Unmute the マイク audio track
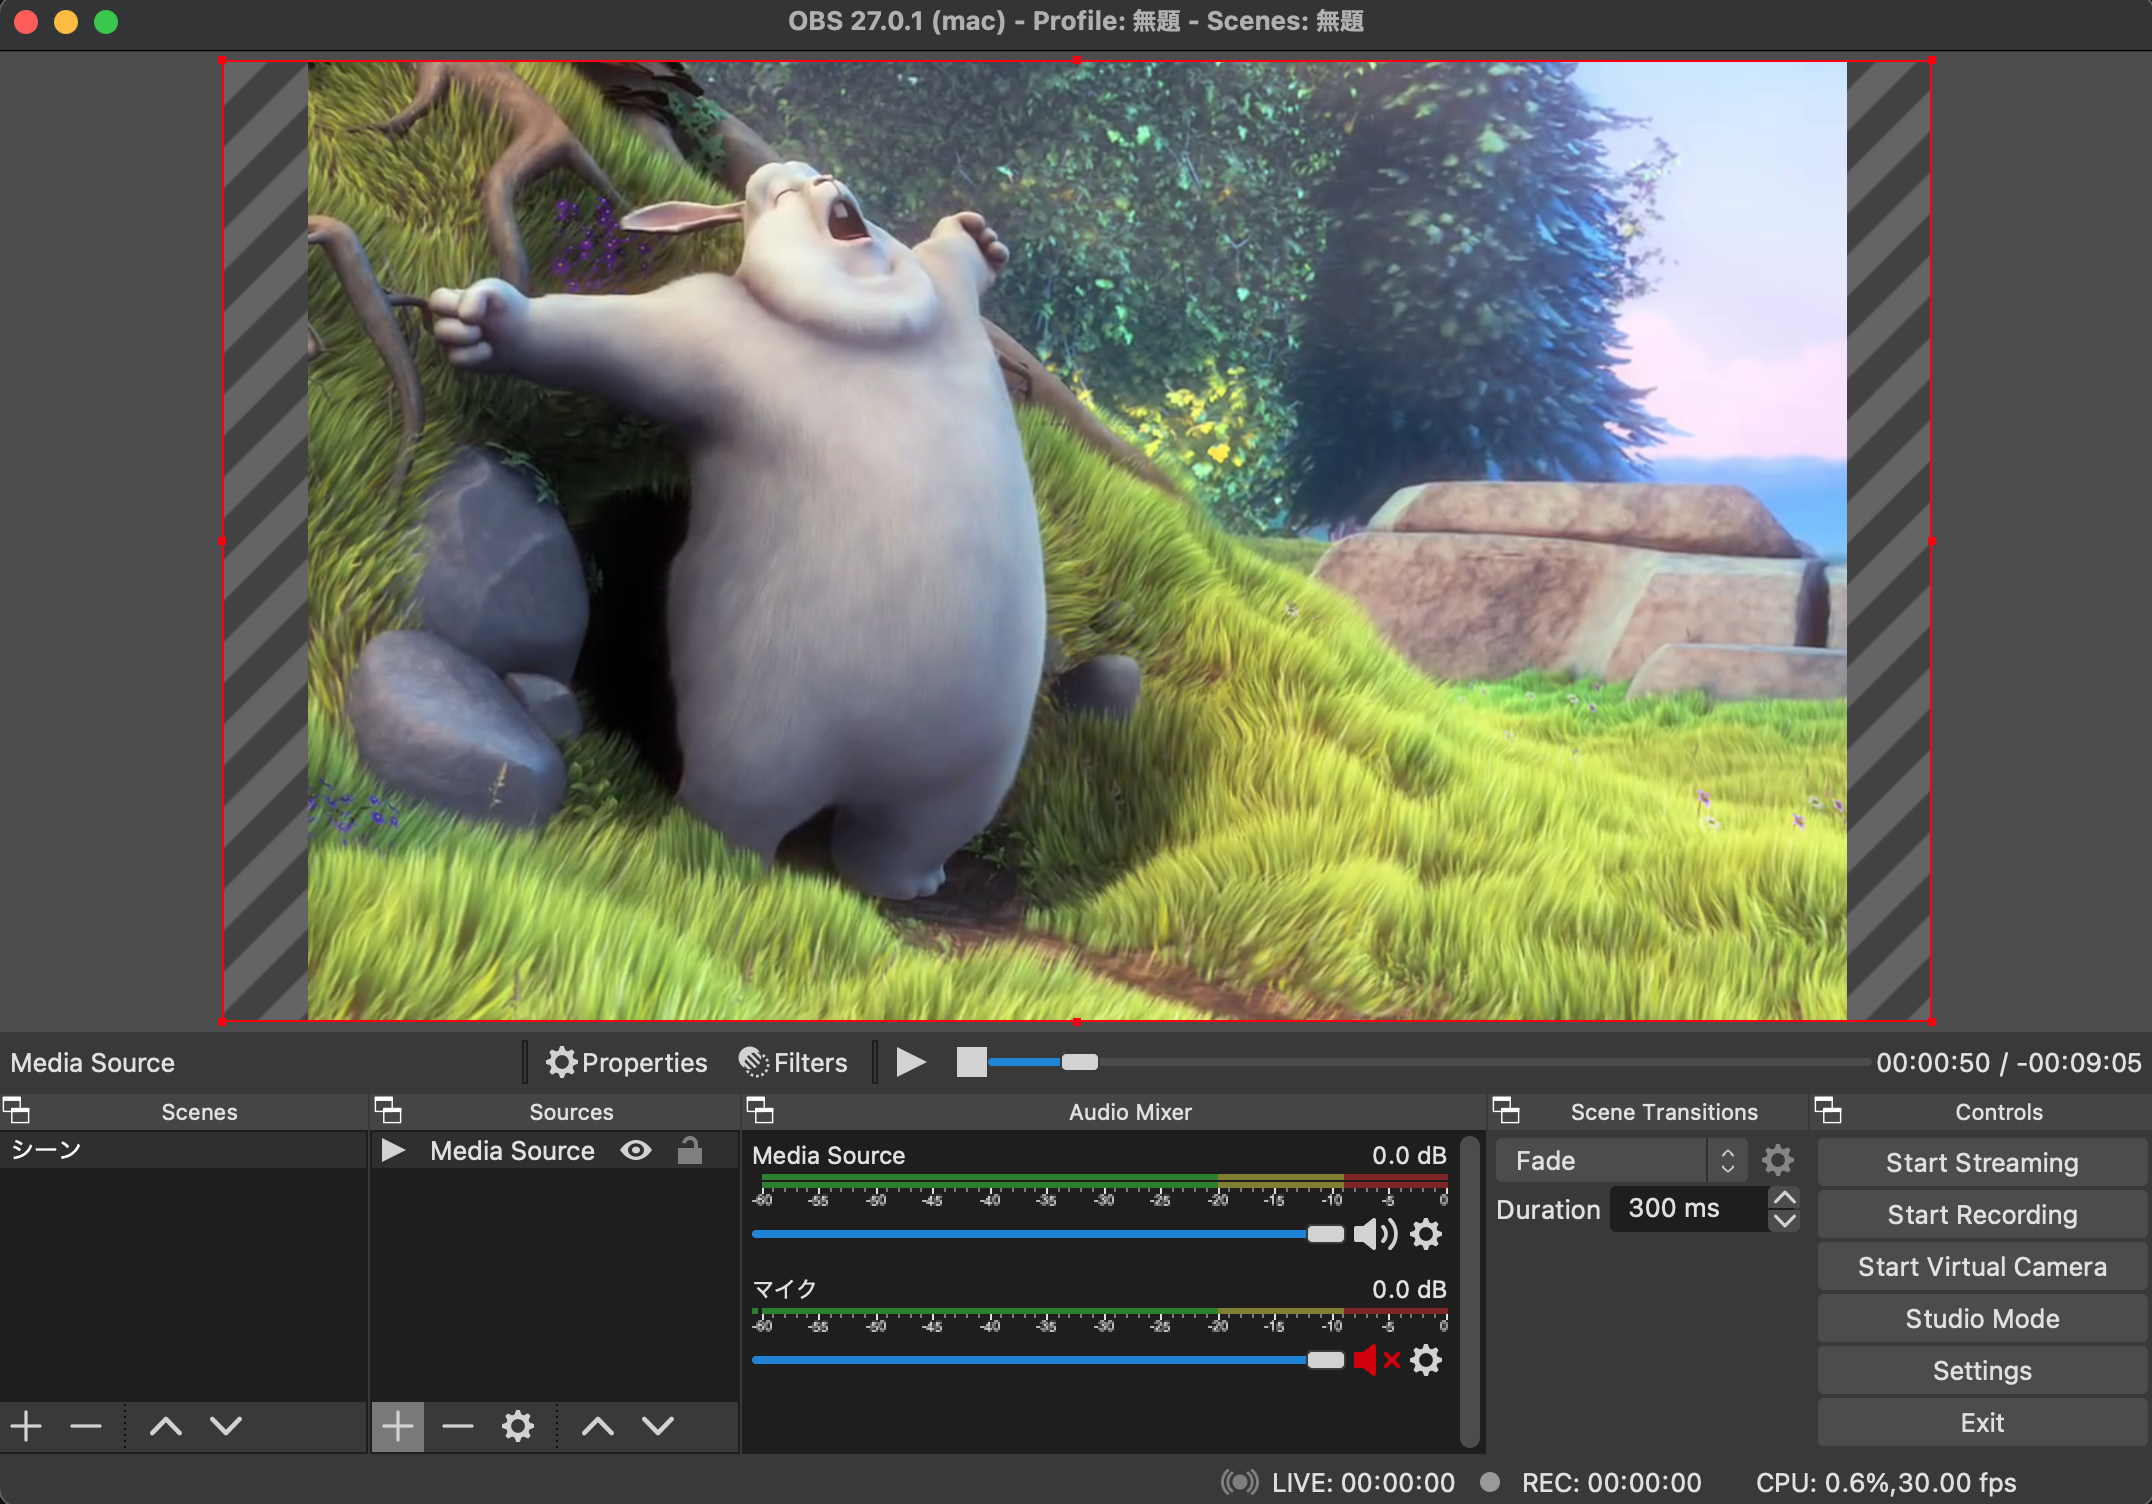 [x=1376, y=1360]
